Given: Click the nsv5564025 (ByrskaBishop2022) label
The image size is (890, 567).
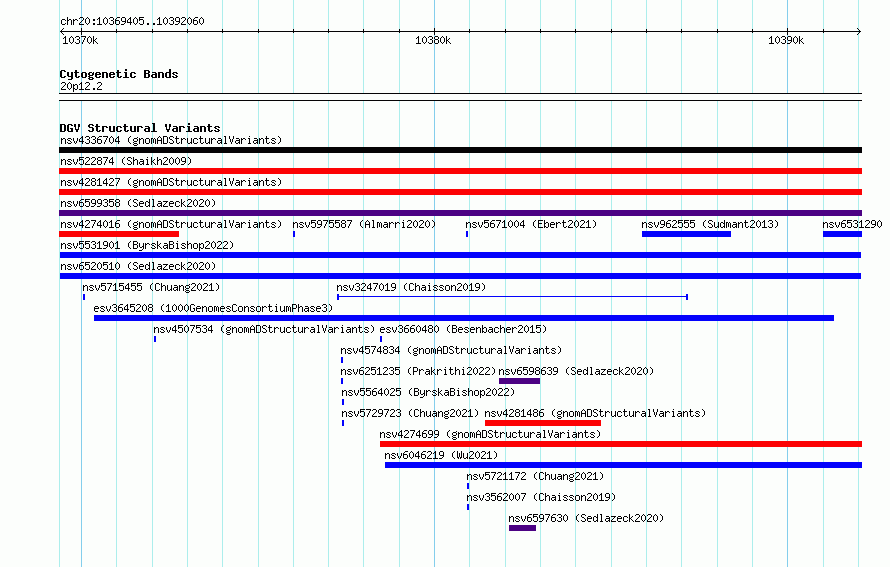Looking at the screenshot, I should click(428, 392).
